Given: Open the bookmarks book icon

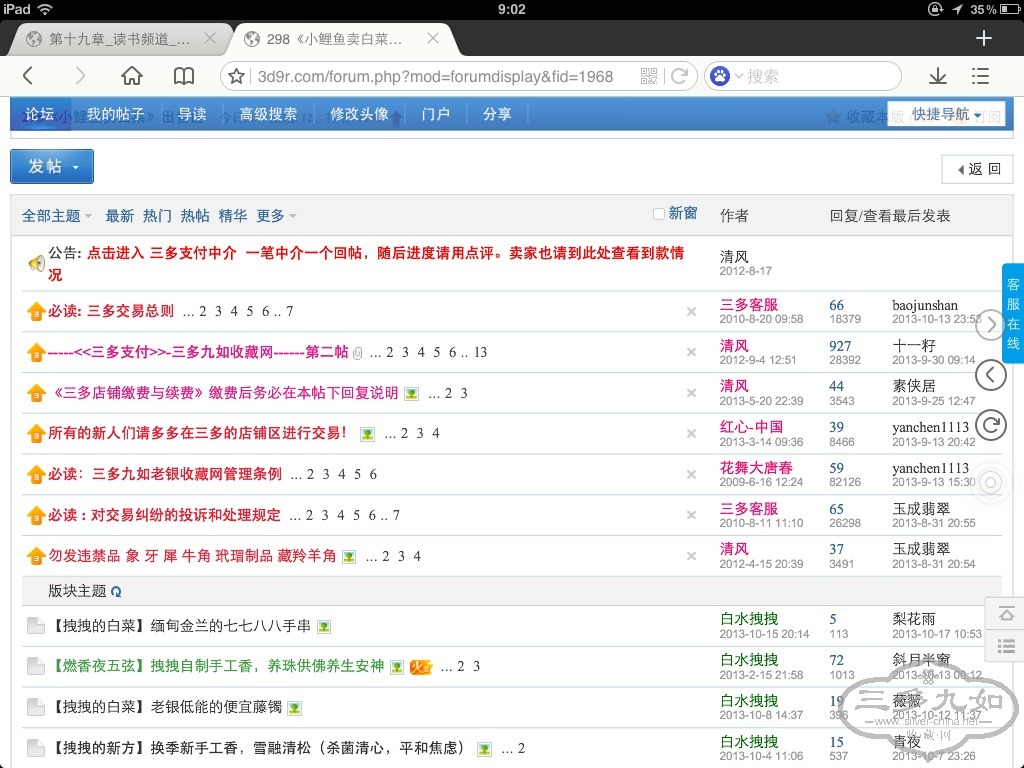Looking at the screenshot, I should (184, 76).
